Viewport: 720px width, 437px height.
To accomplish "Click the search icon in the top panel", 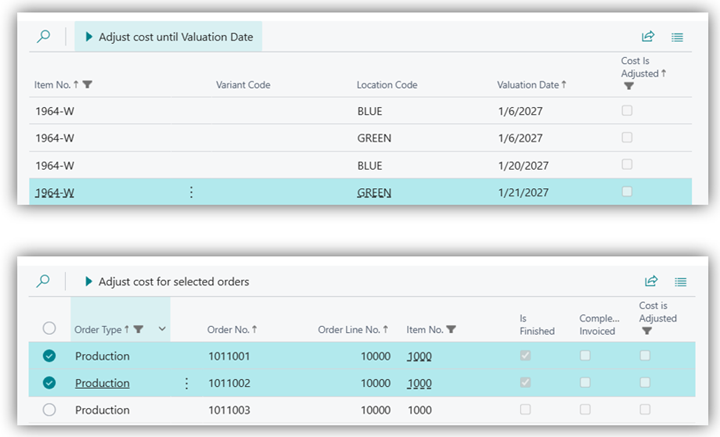I will (43, 37).
